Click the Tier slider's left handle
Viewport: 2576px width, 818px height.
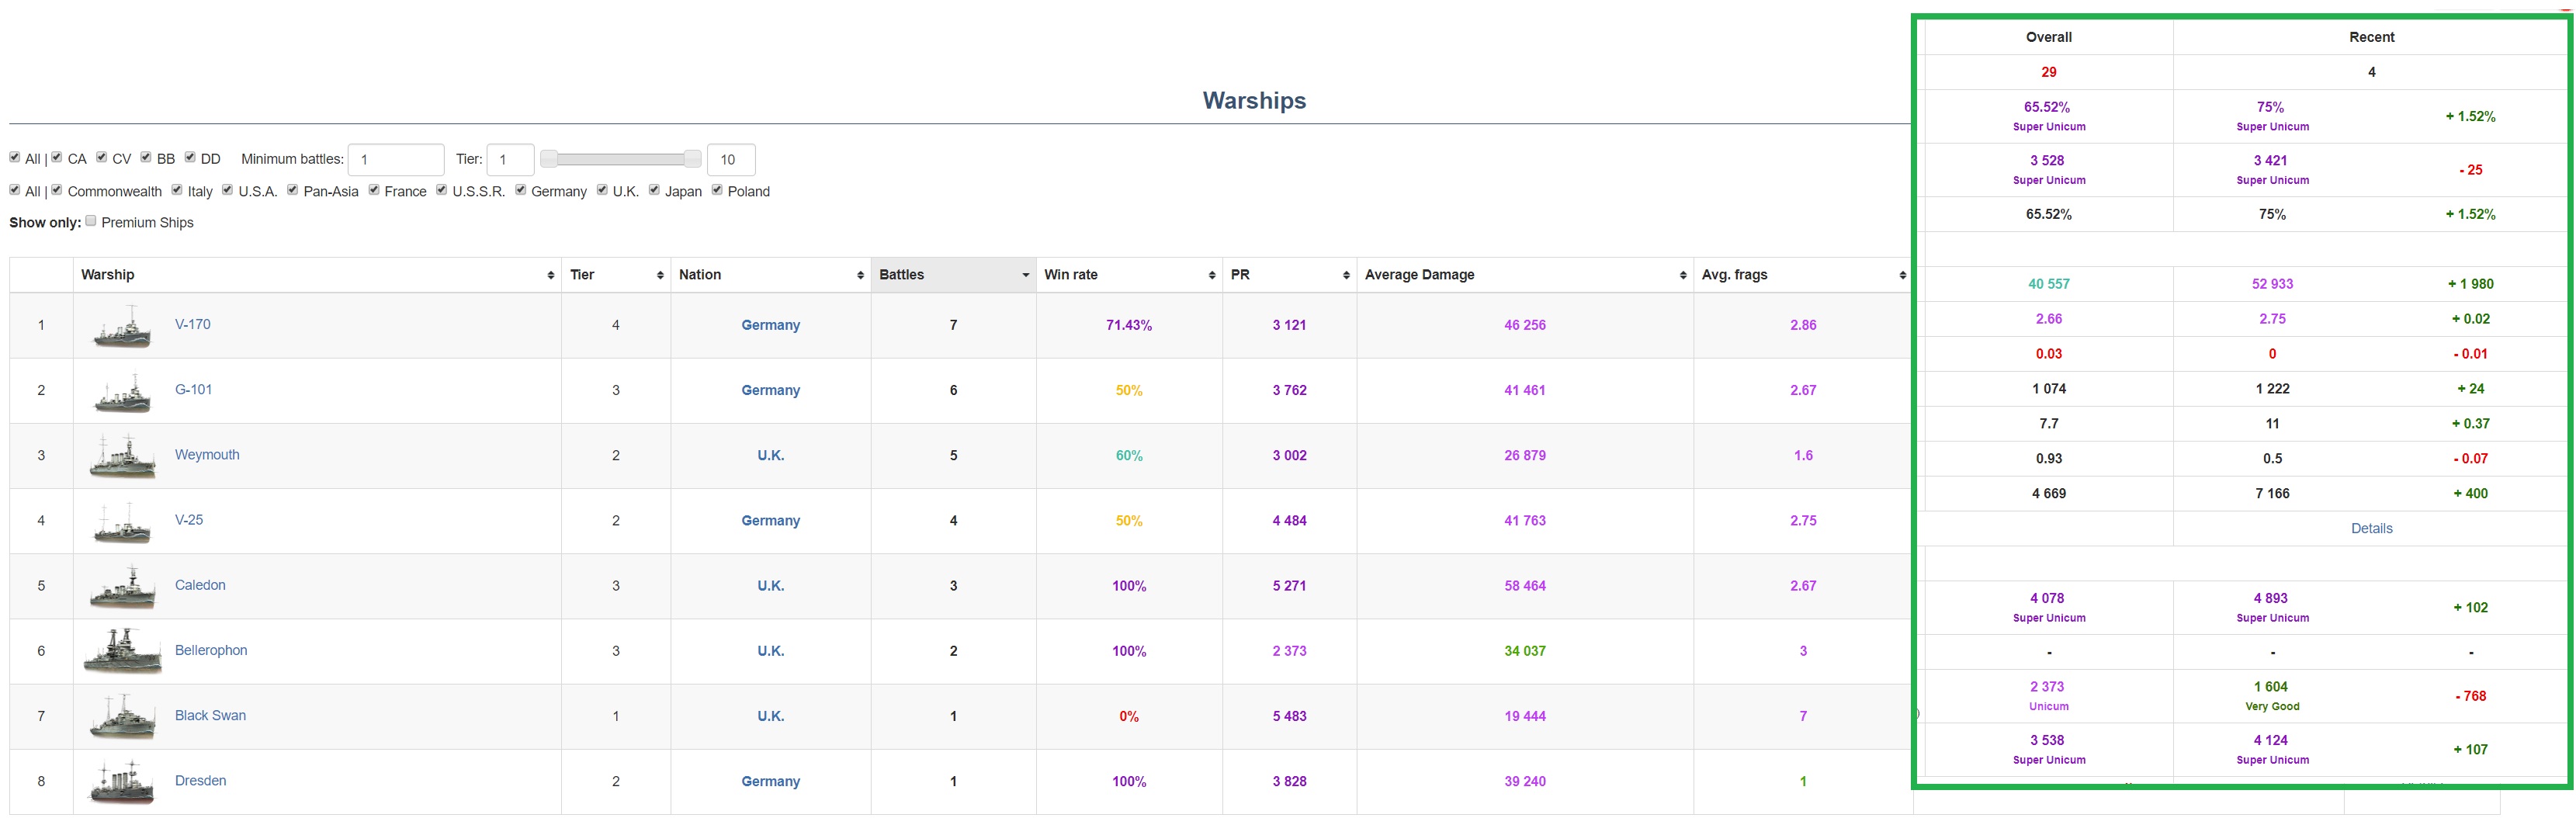tap(548, 159)
